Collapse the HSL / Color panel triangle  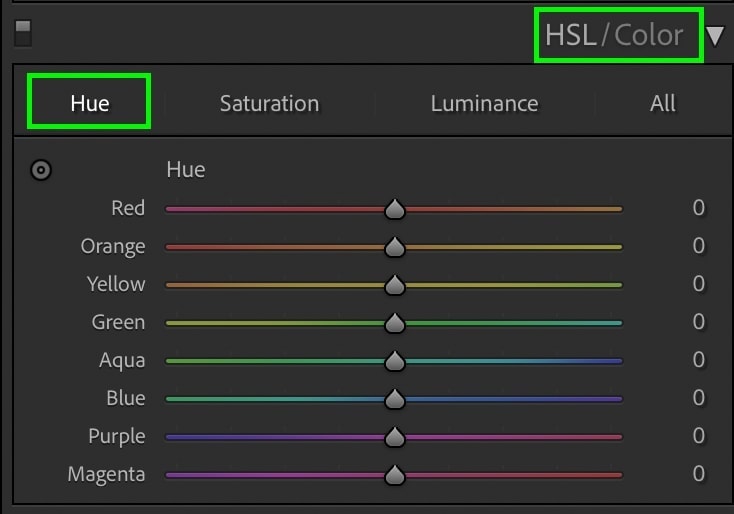point(715,36)
